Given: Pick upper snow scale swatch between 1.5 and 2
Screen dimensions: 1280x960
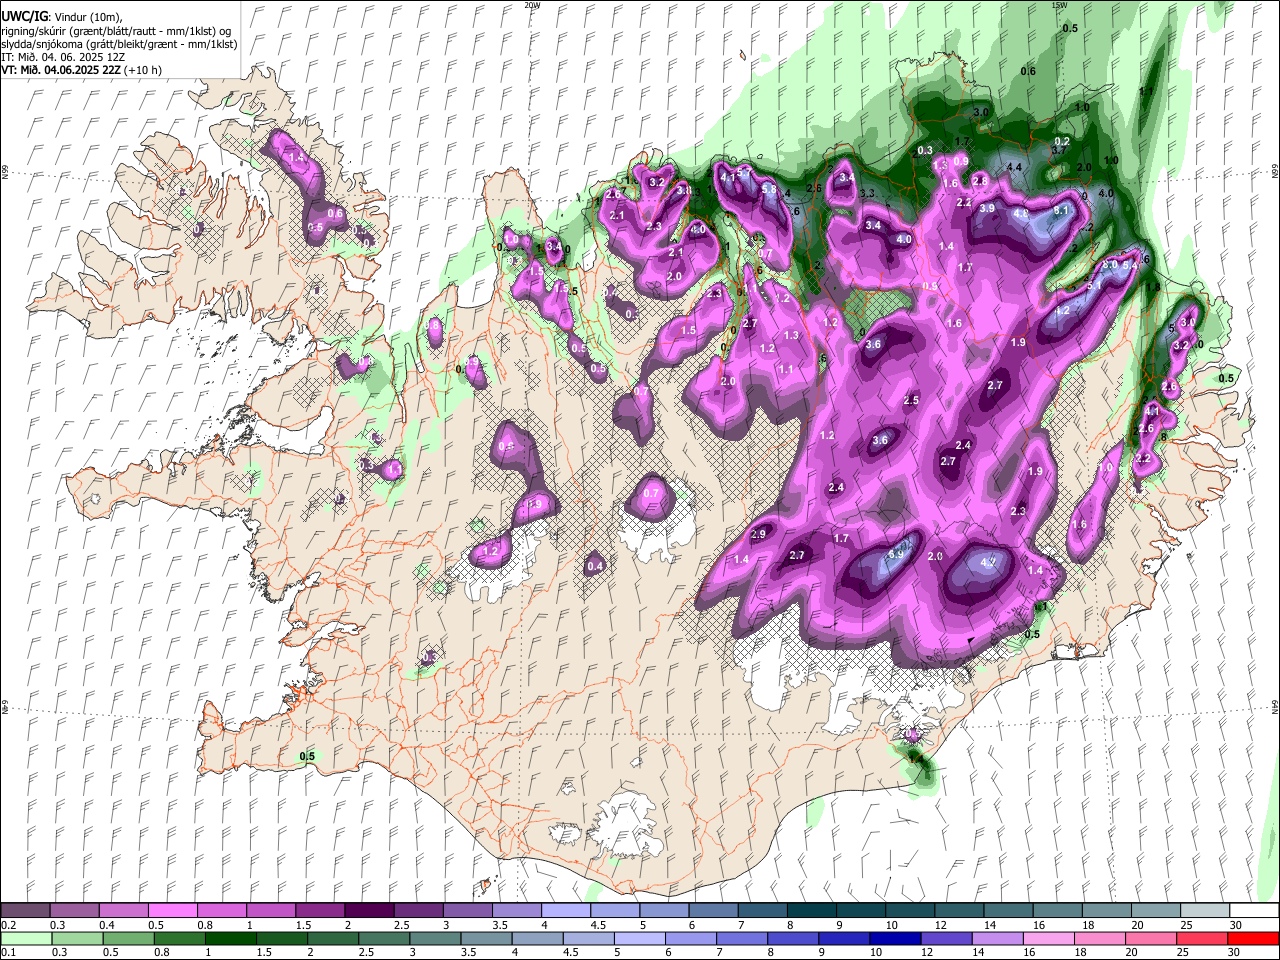Looking at the screenshot, I should (319, 910).
